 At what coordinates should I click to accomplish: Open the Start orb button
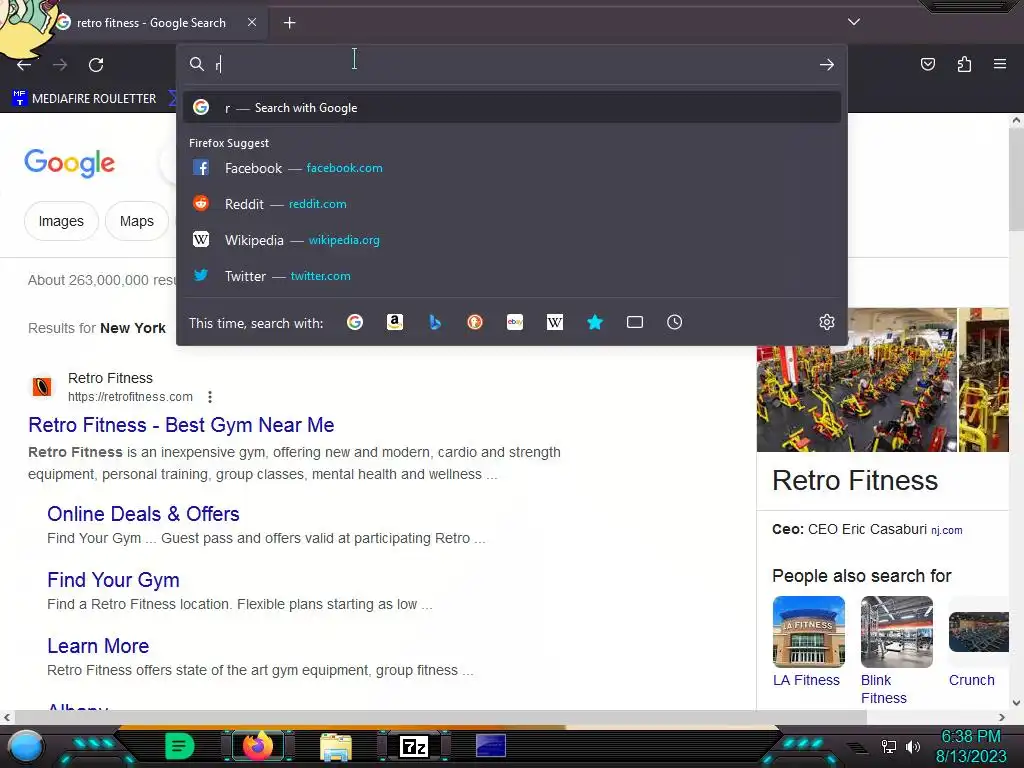click(26, 746)
